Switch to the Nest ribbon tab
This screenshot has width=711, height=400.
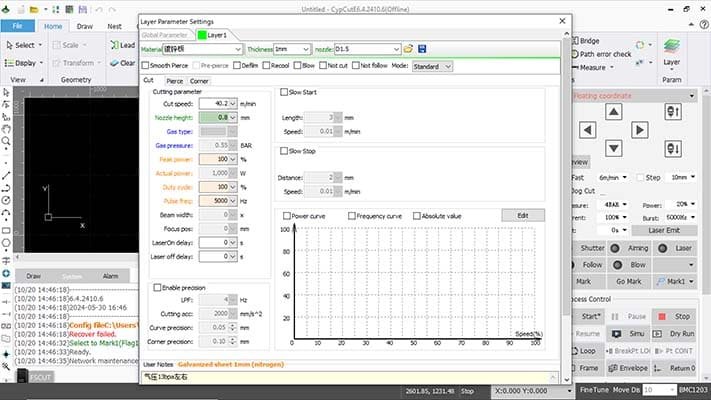[x=114, y=26]
